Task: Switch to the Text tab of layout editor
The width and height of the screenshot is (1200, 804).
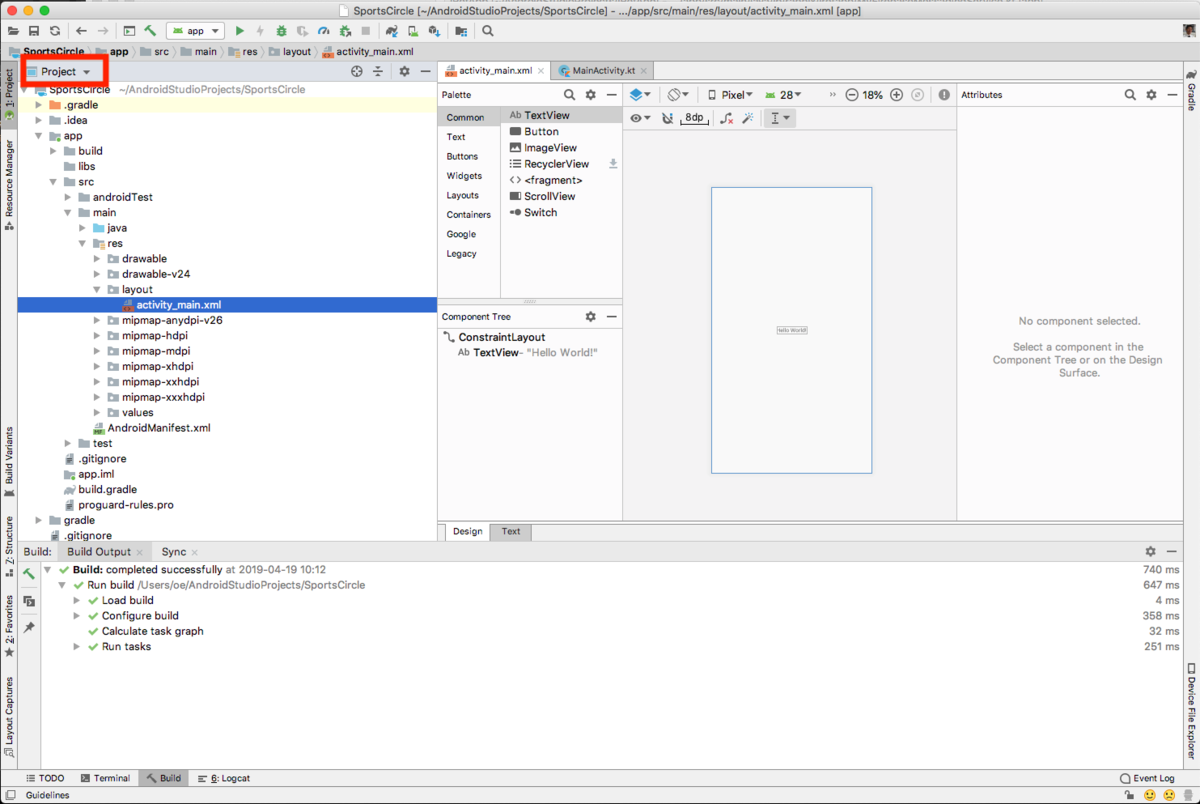Action: pyautogui.click(x=511, y=532)
